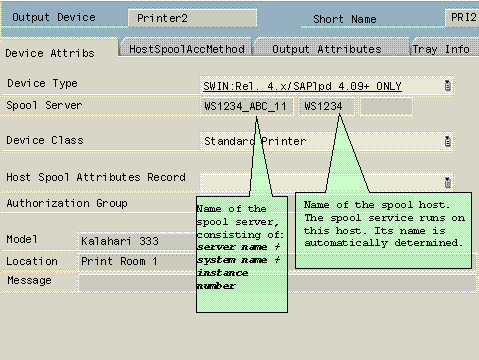Click the Model label

22,239
